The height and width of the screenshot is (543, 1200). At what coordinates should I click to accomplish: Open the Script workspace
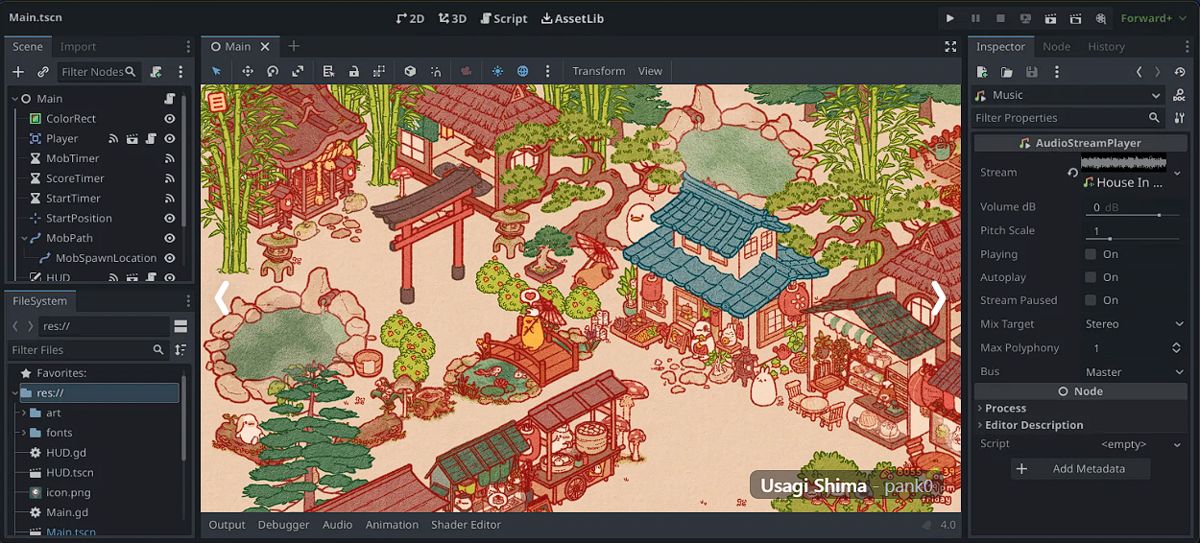[503, 18]
